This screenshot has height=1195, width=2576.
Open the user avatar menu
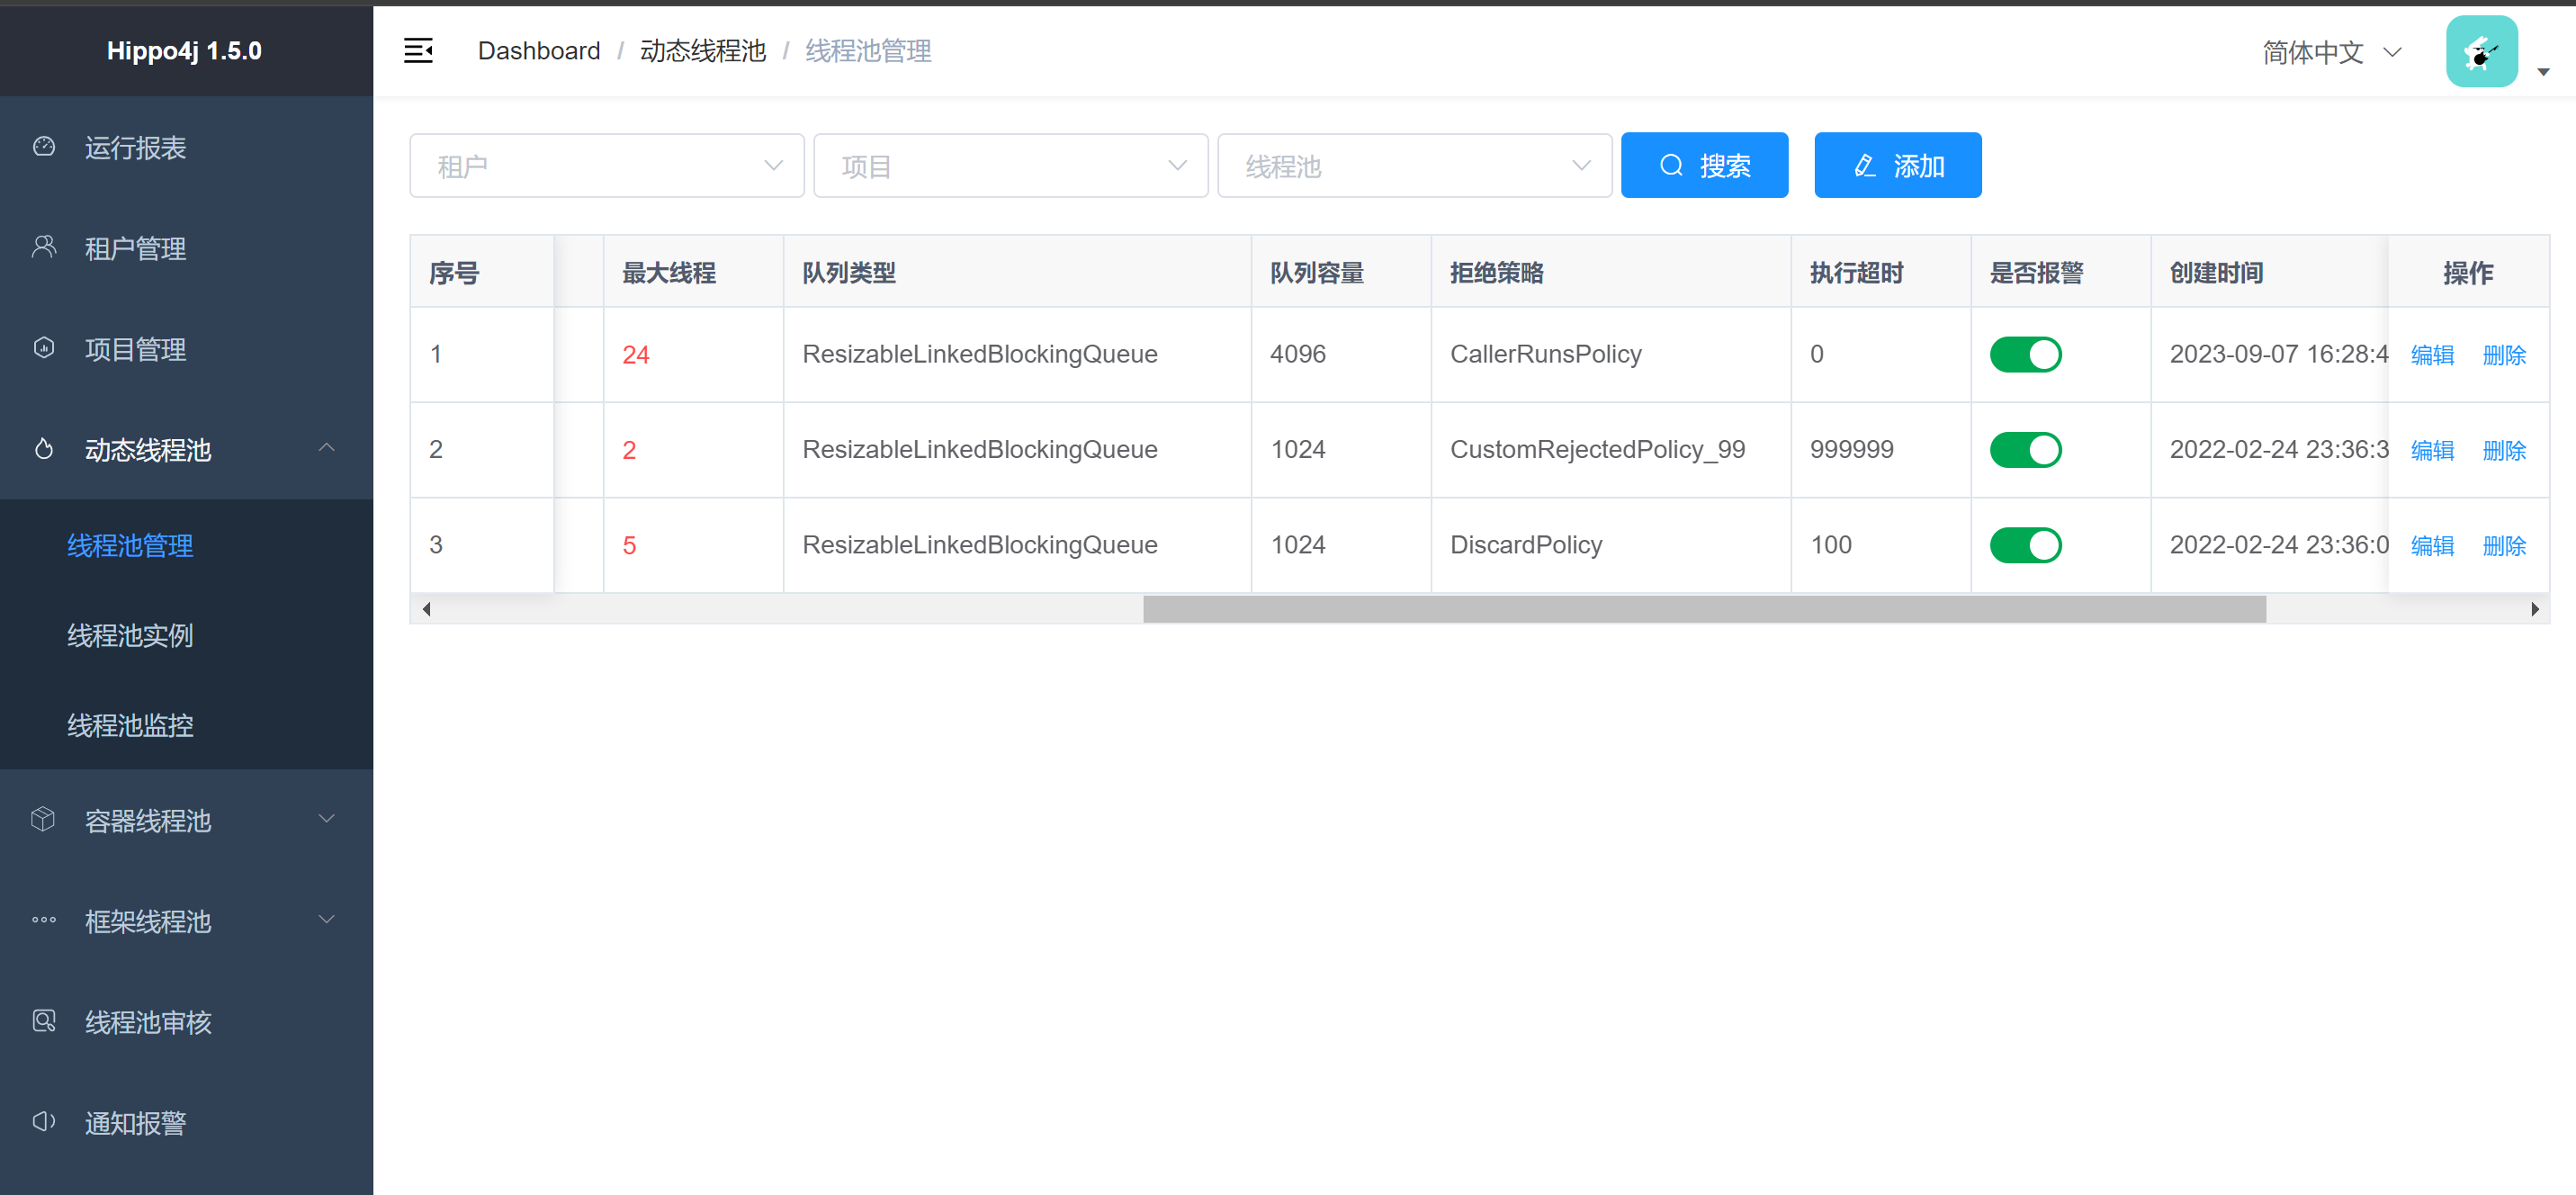[x=2482, y=52]
